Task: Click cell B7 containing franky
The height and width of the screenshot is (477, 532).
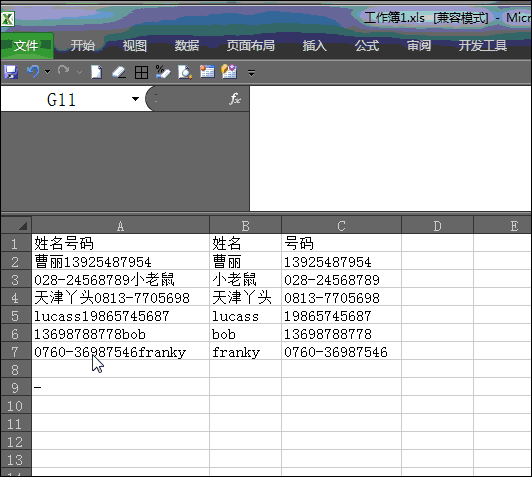Action: click(x=245, y=351)
